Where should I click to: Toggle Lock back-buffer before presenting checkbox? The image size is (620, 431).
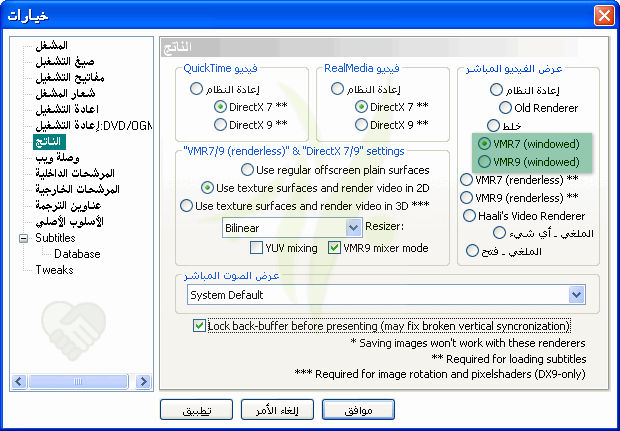click(x=199, y=326)
